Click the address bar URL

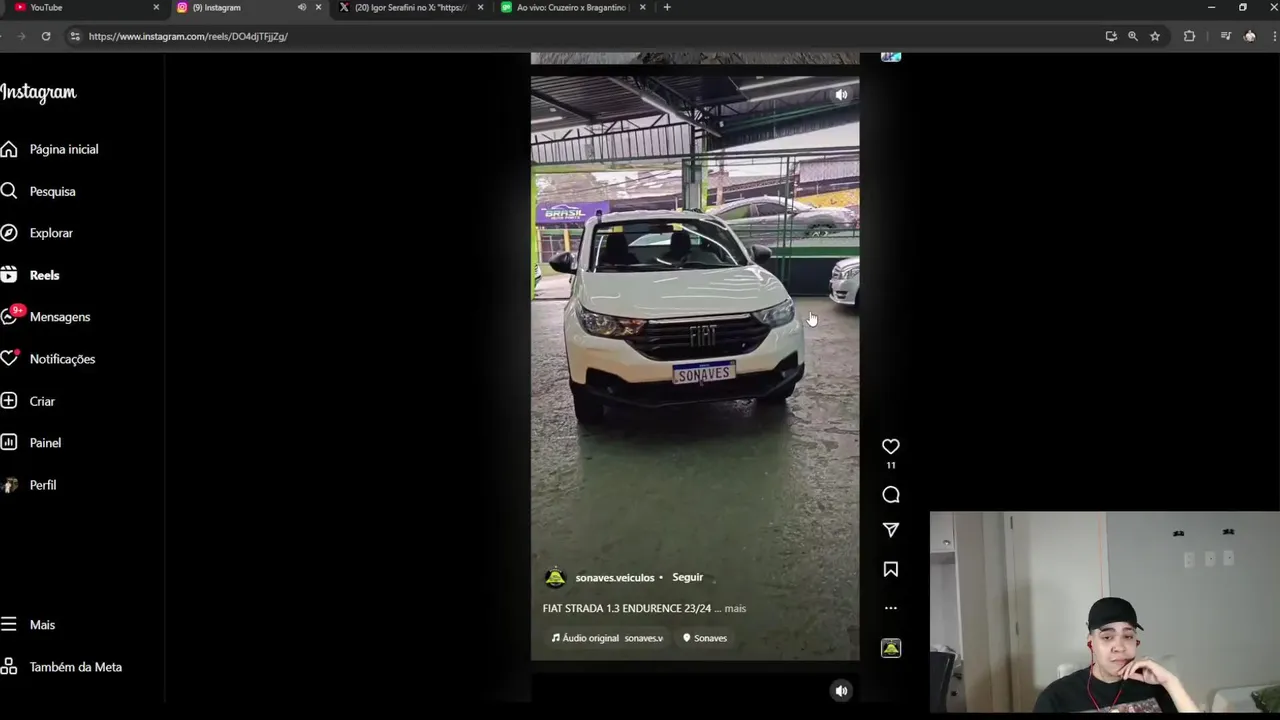coord(188,36)
